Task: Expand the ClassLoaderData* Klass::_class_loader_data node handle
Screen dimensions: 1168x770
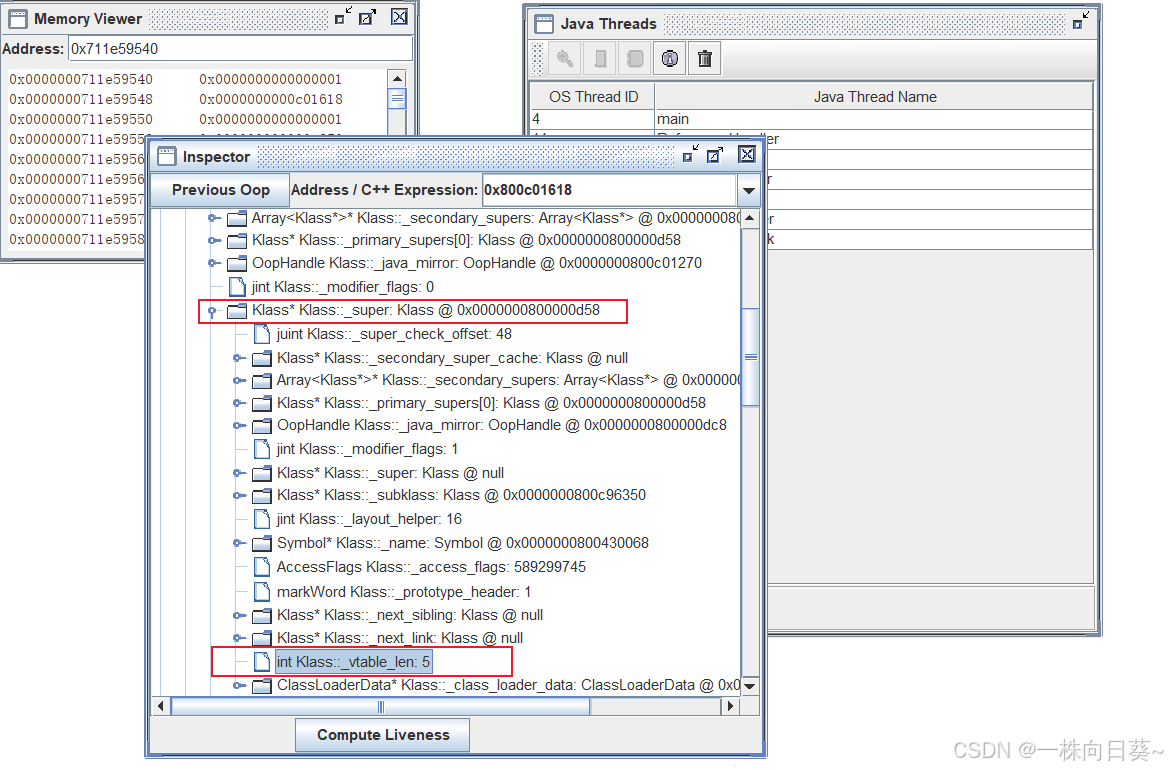Action: pos(239,685)
